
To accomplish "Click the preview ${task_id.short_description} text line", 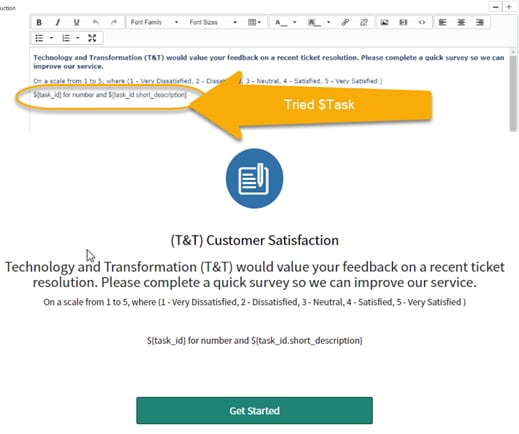I will (254, 341).
